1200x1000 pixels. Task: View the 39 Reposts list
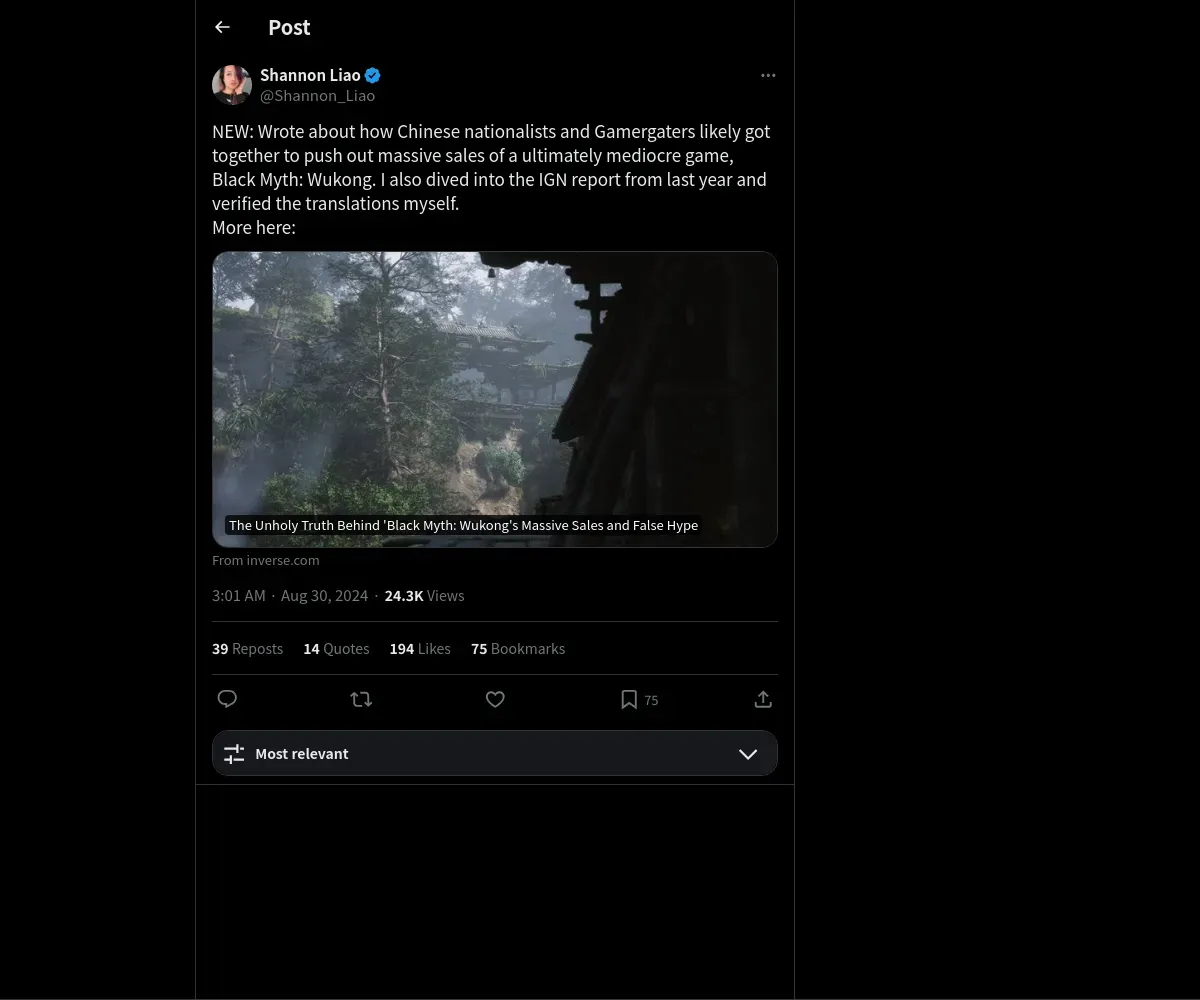(x=247, y=649)
